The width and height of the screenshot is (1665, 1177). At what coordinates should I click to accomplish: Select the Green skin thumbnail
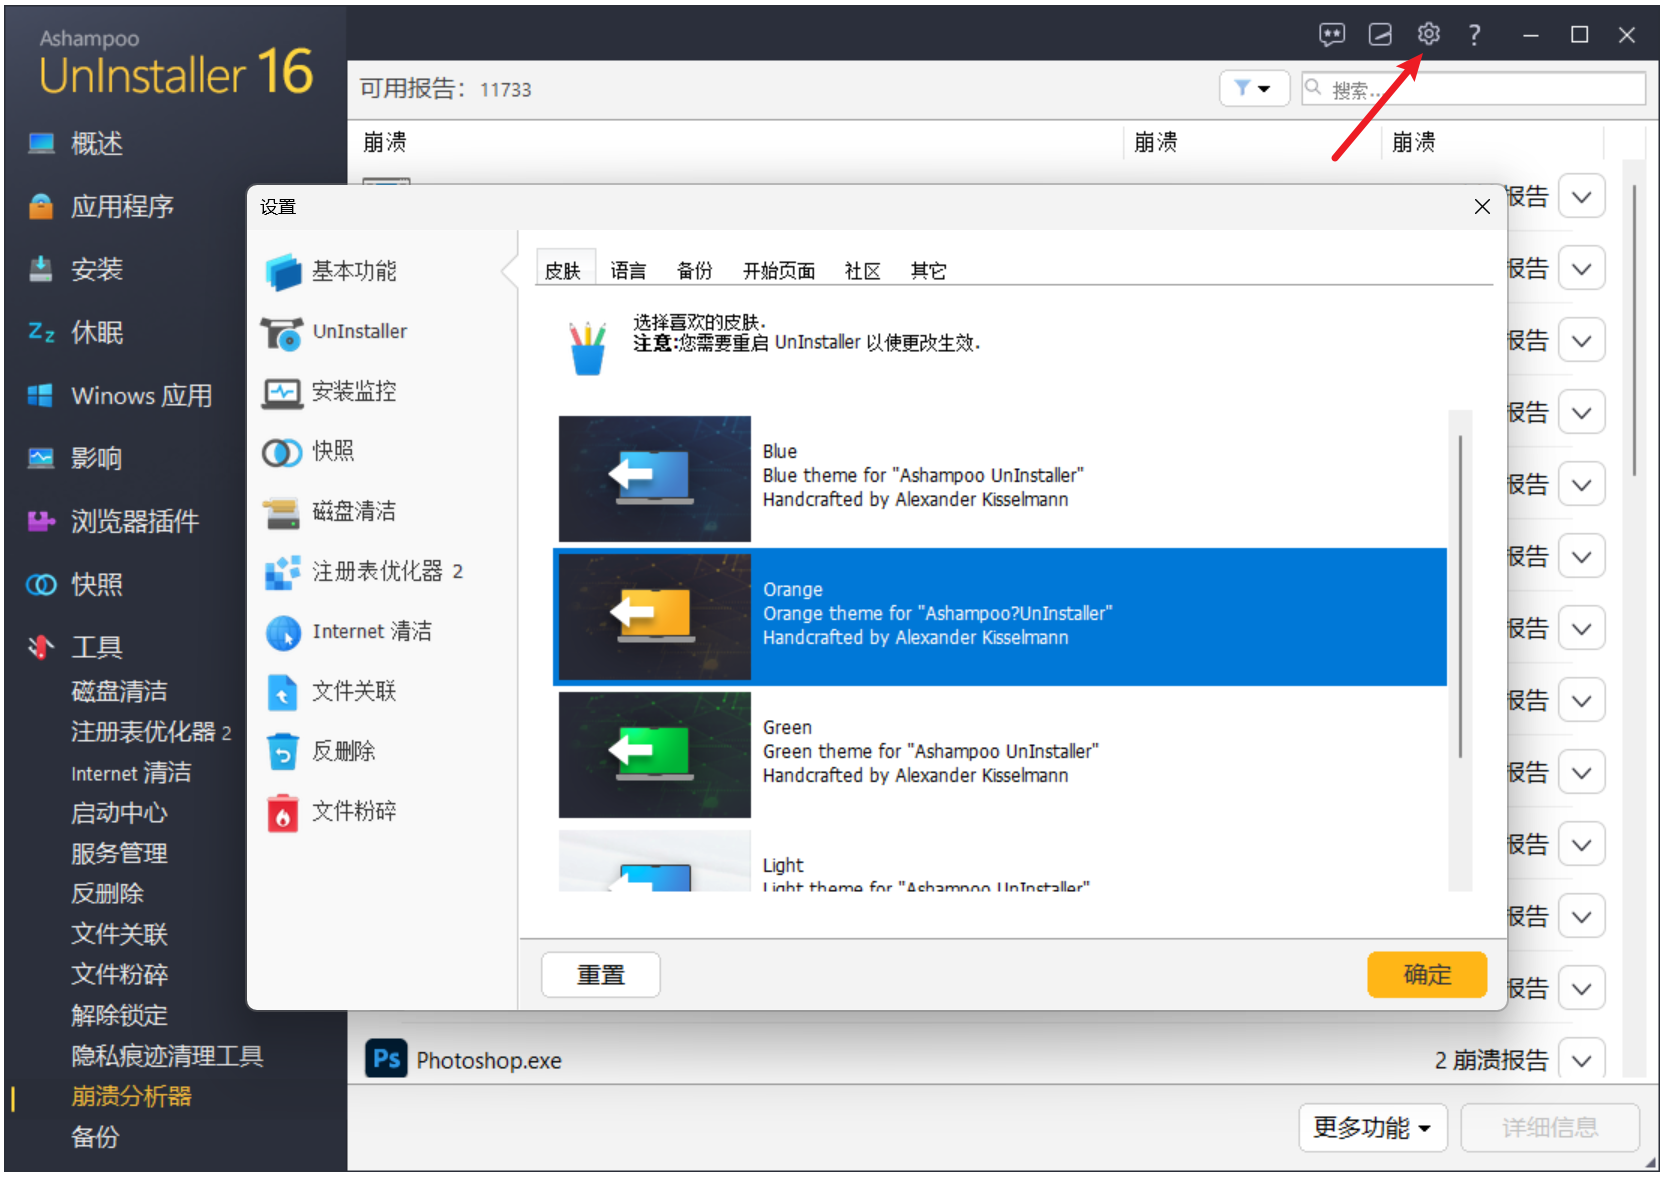[x=655, y=755]
